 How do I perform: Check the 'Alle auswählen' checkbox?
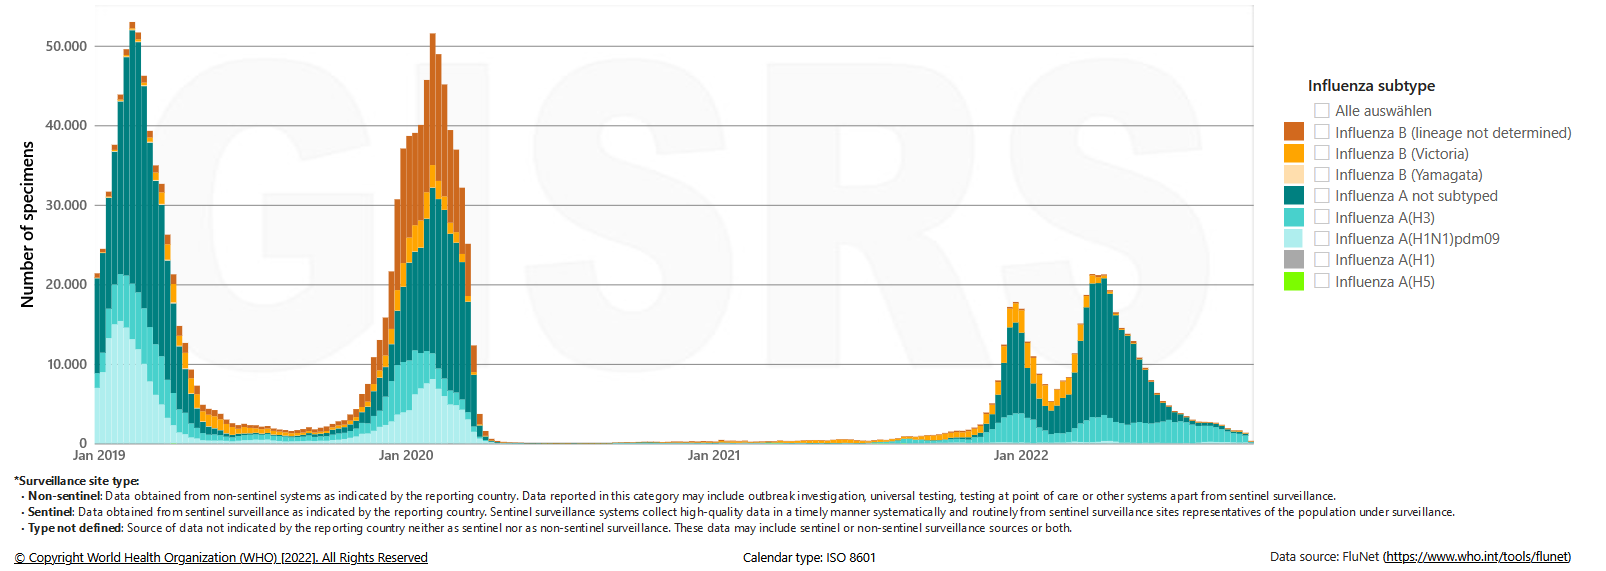1321,111
